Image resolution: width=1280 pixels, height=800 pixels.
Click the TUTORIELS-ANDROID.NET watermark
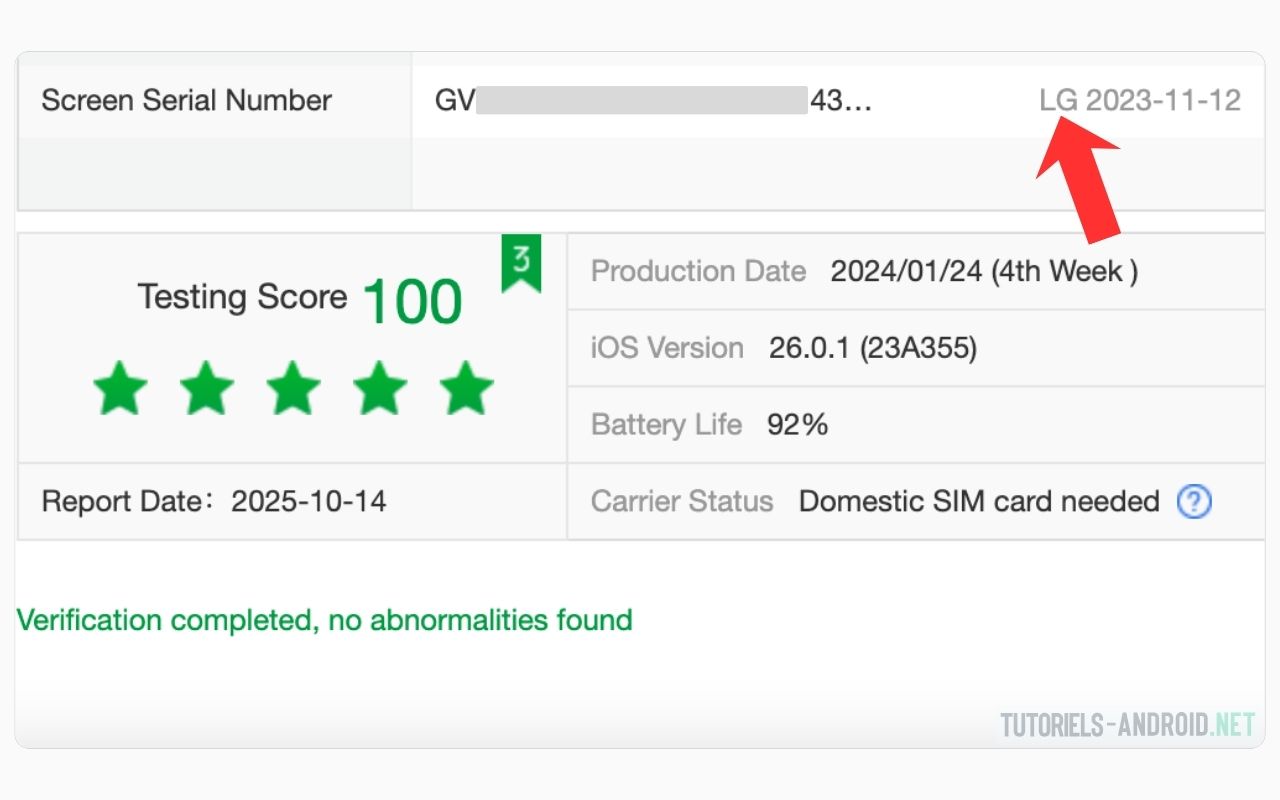[1127, 725]
